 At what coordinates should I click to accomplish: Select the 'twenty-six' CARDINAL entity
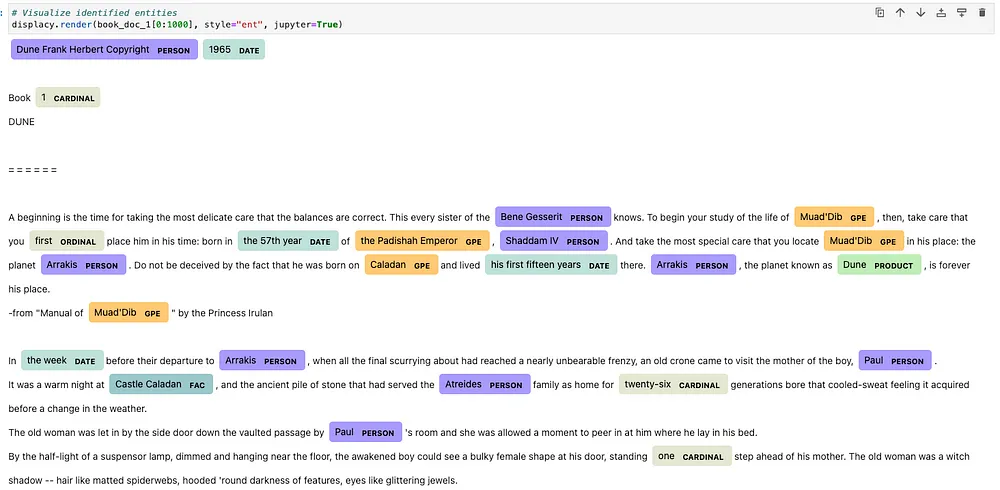click(673, 385)
